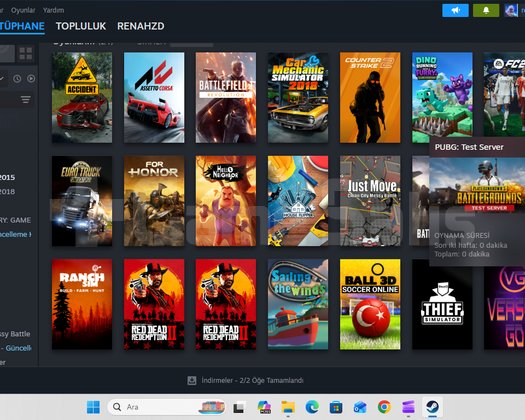
Task: Open the Counter-Strike 2 cover
Action: [x=370, y=97]
